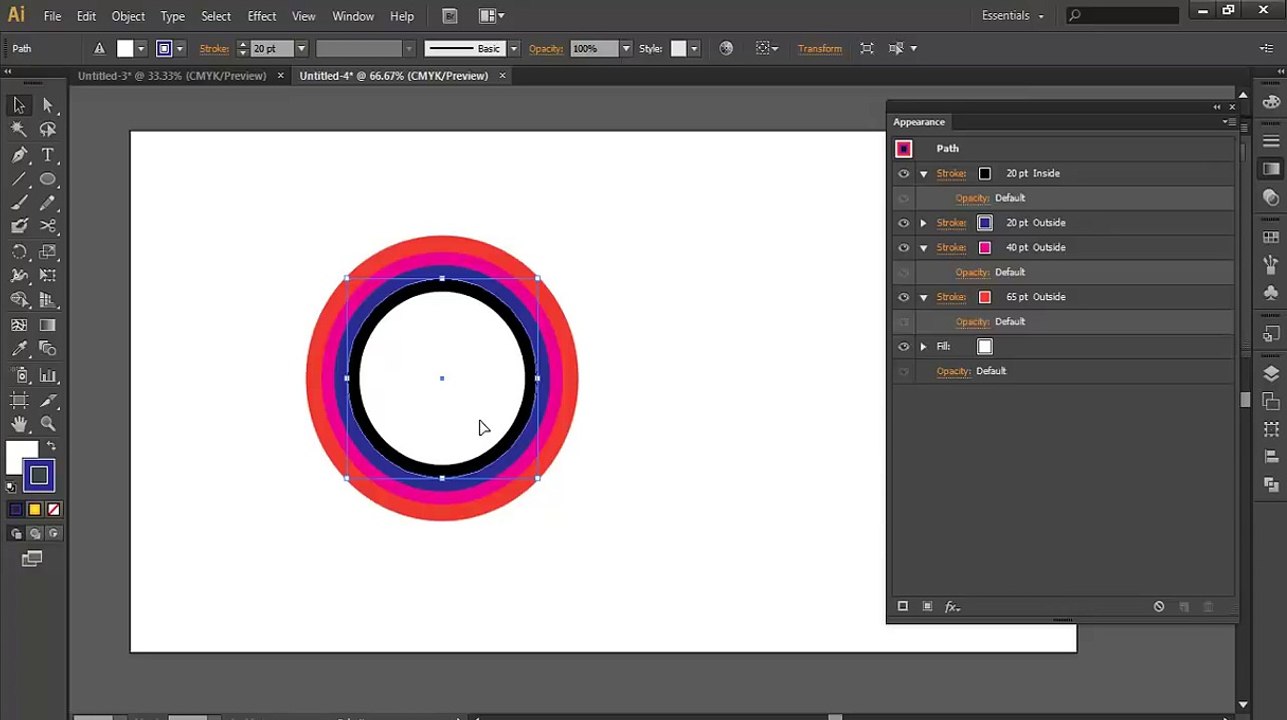Open Add New Effect fx menu
The width and height of the screenshot is (1287, 720).
click(952, 606)
